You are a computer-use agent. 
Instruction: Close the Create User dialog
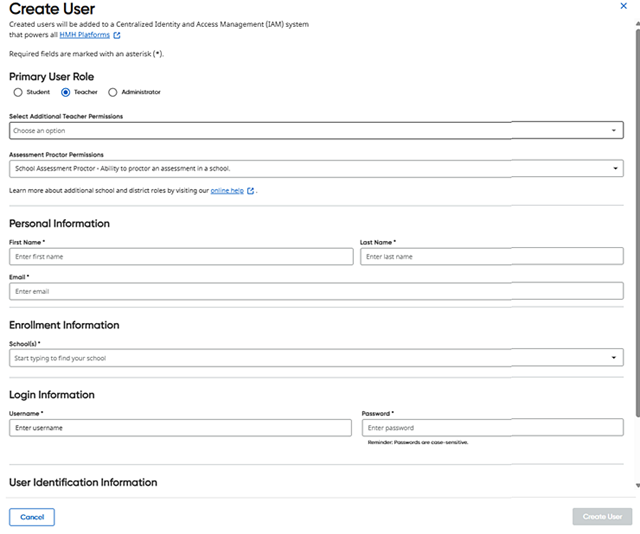coord(623,6)
